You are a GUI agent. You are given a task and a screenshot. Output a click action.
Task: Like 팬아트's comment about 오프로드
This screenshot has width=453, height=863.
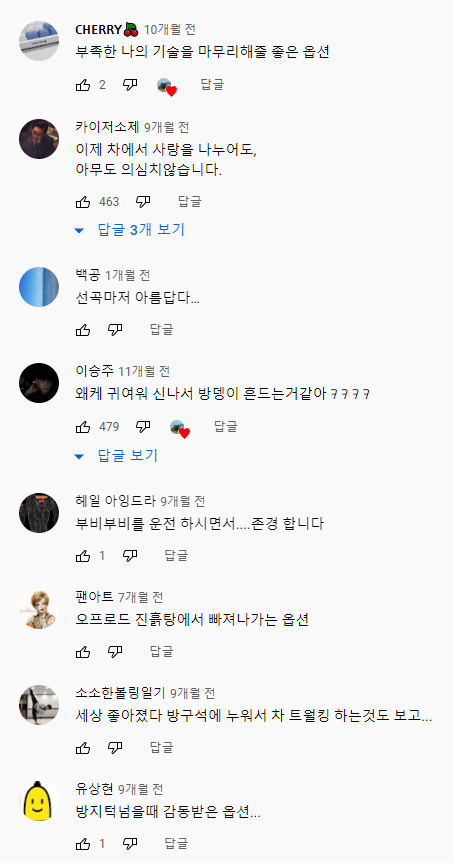click(x=83, y=652)
